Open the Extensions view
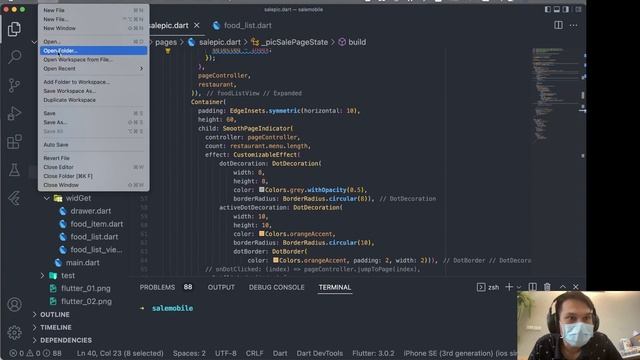The width and height of the screenshot is (640, 360). tap(14, 142)
